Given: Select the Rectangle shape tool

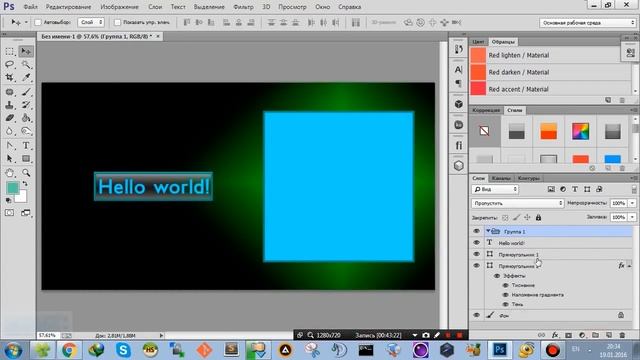Looking at the screenshot, I should (26, 159).
